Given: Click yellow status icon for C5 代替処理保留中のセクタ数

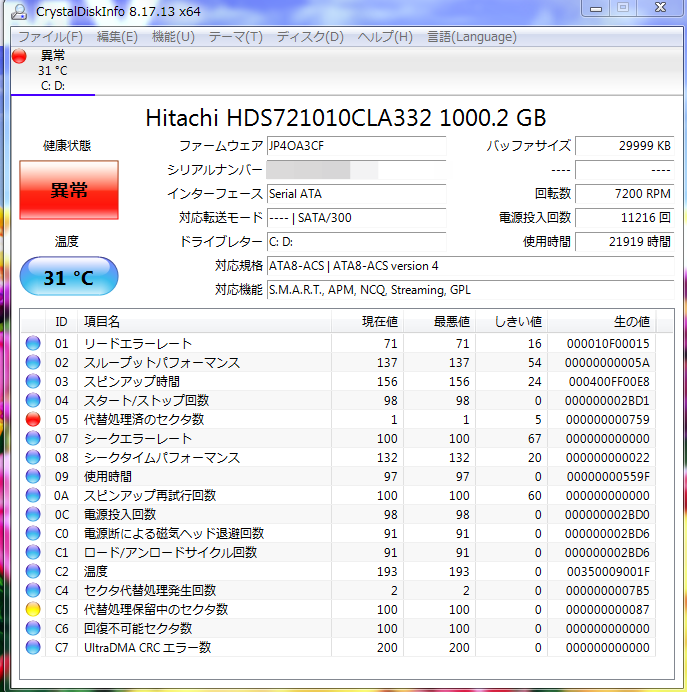Looking at the screenshot, I should click(33, 609).
